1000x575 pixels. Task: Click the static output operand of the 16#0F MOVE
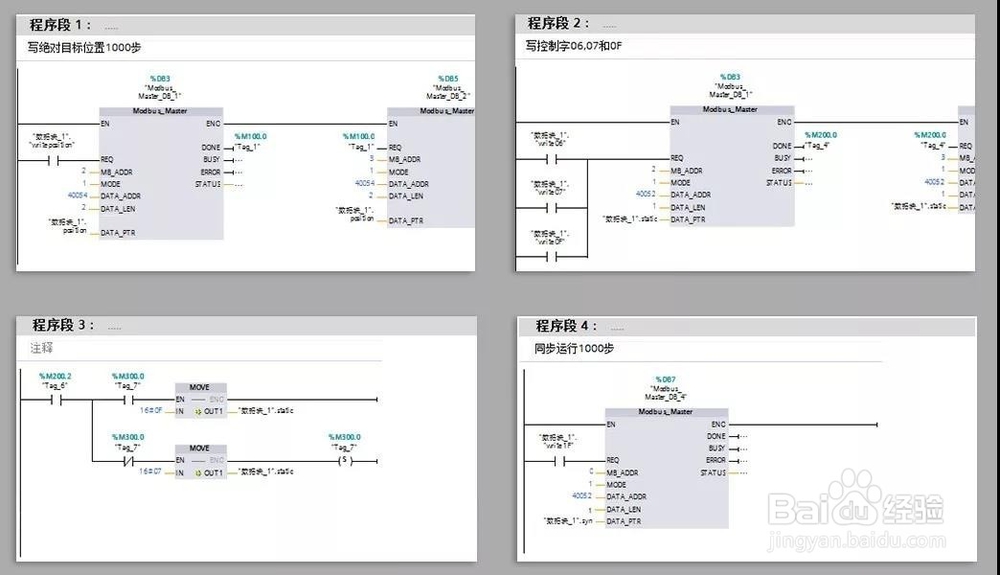click(266, 411)
